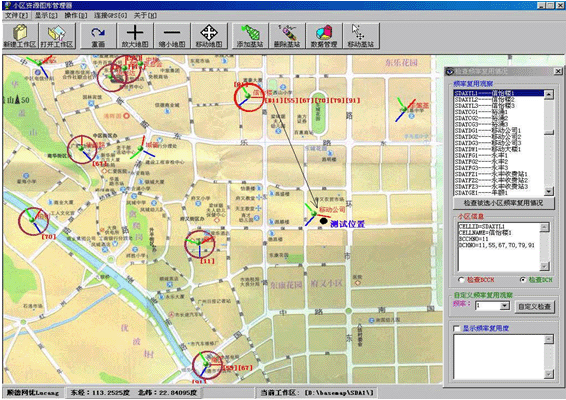The width and height of the screenshot is (566, 400).
Task: Select the SDAXYL3 row in the cell list
Action: 498,105
